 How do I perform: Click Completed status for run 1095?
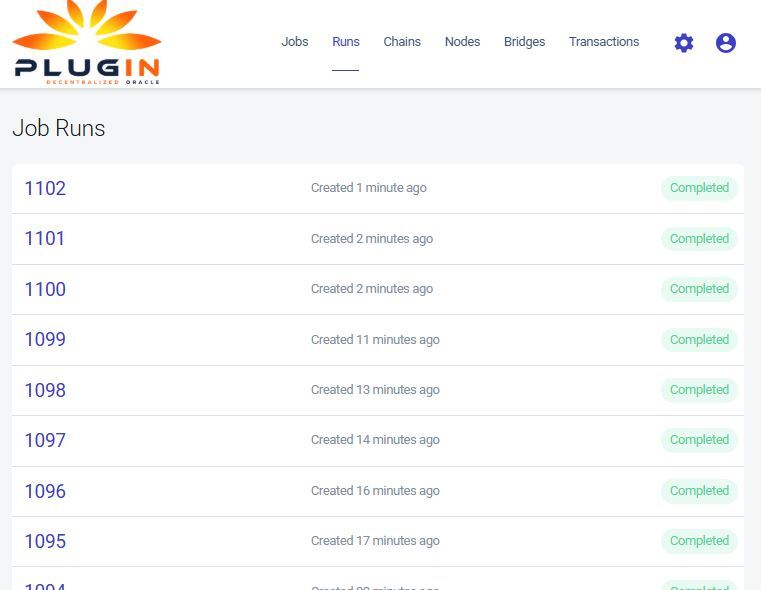tap(699, 541)
